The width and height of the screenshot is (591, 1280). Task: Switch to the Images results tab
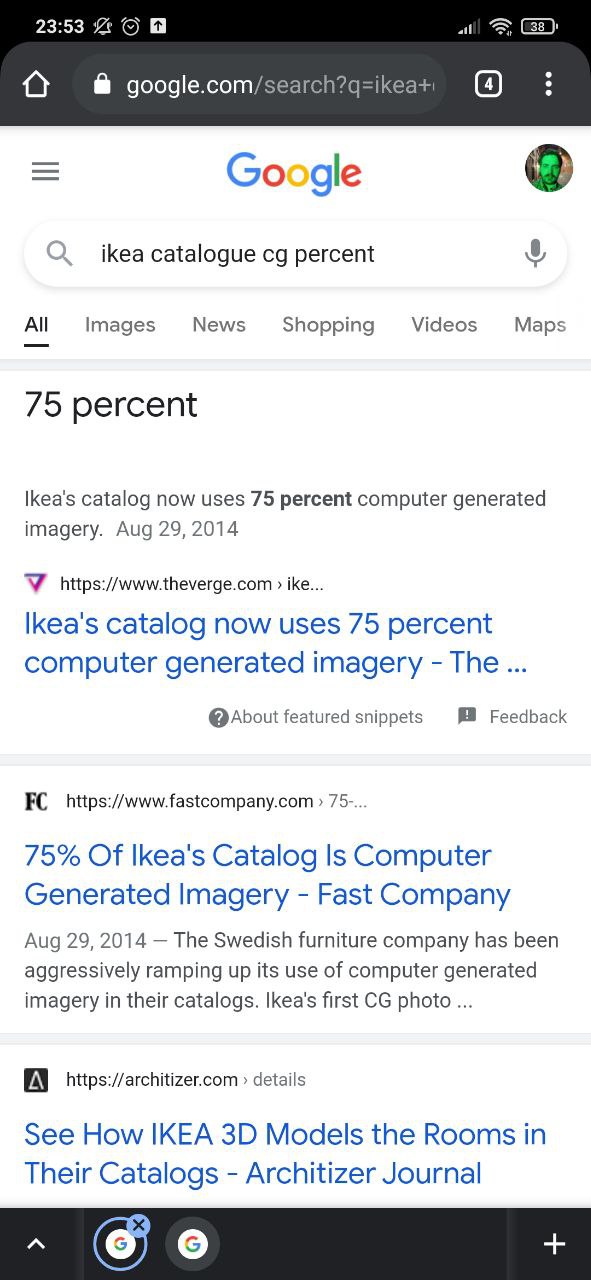pos(120,325)
